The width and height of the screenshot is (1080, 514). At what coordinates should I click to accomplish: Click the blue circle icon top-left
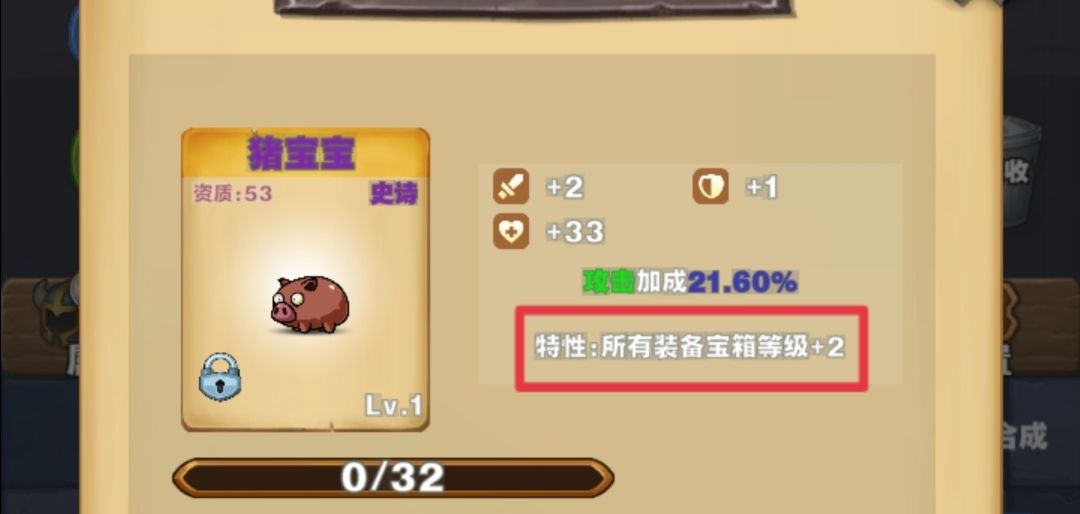(x=74, y=32)
